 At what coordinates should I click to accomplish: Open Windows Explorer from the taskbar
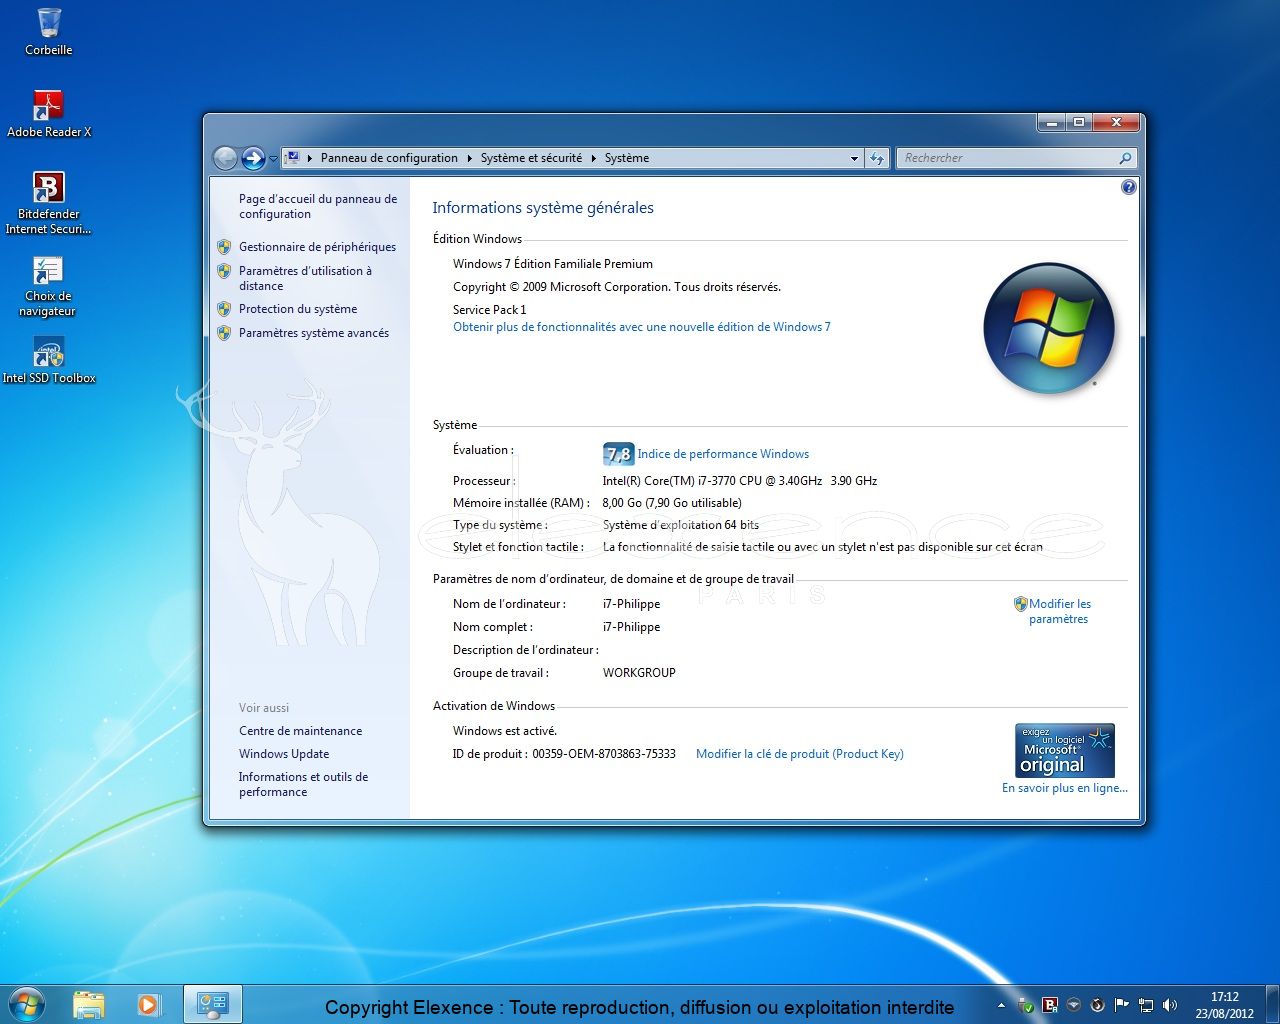[x=88, y=1004]
